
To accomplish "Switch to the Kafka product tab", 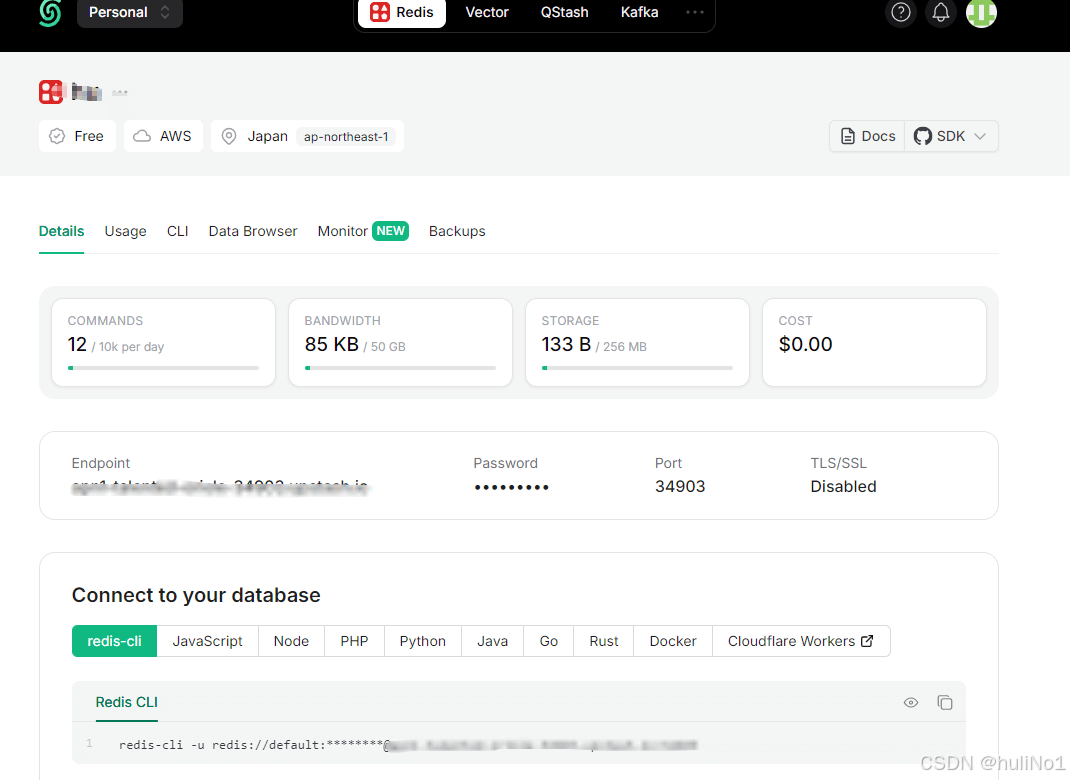I will click(x=639, y=12).
